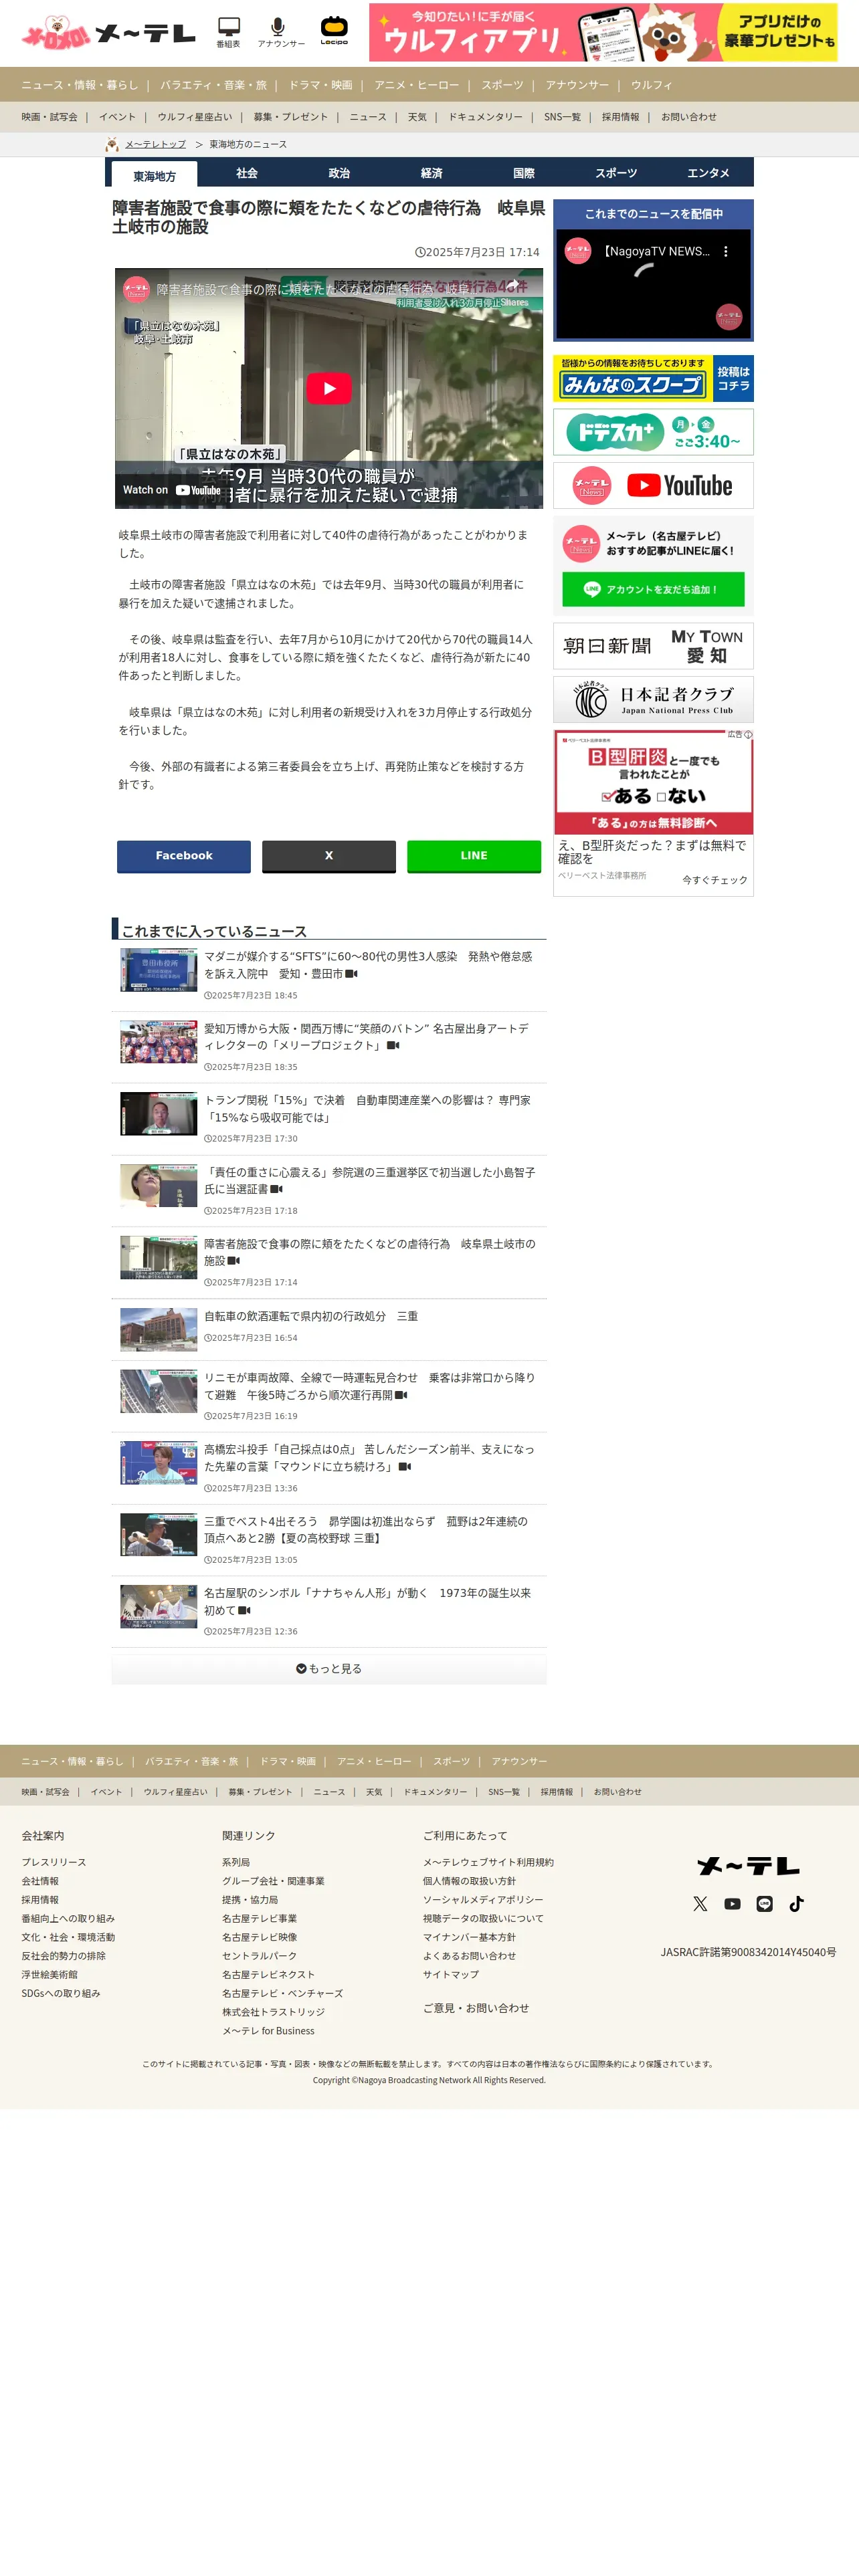Open メ~テレウェブサイト利用規約 footer link

pyautogui.click(x=488, y=1862)
